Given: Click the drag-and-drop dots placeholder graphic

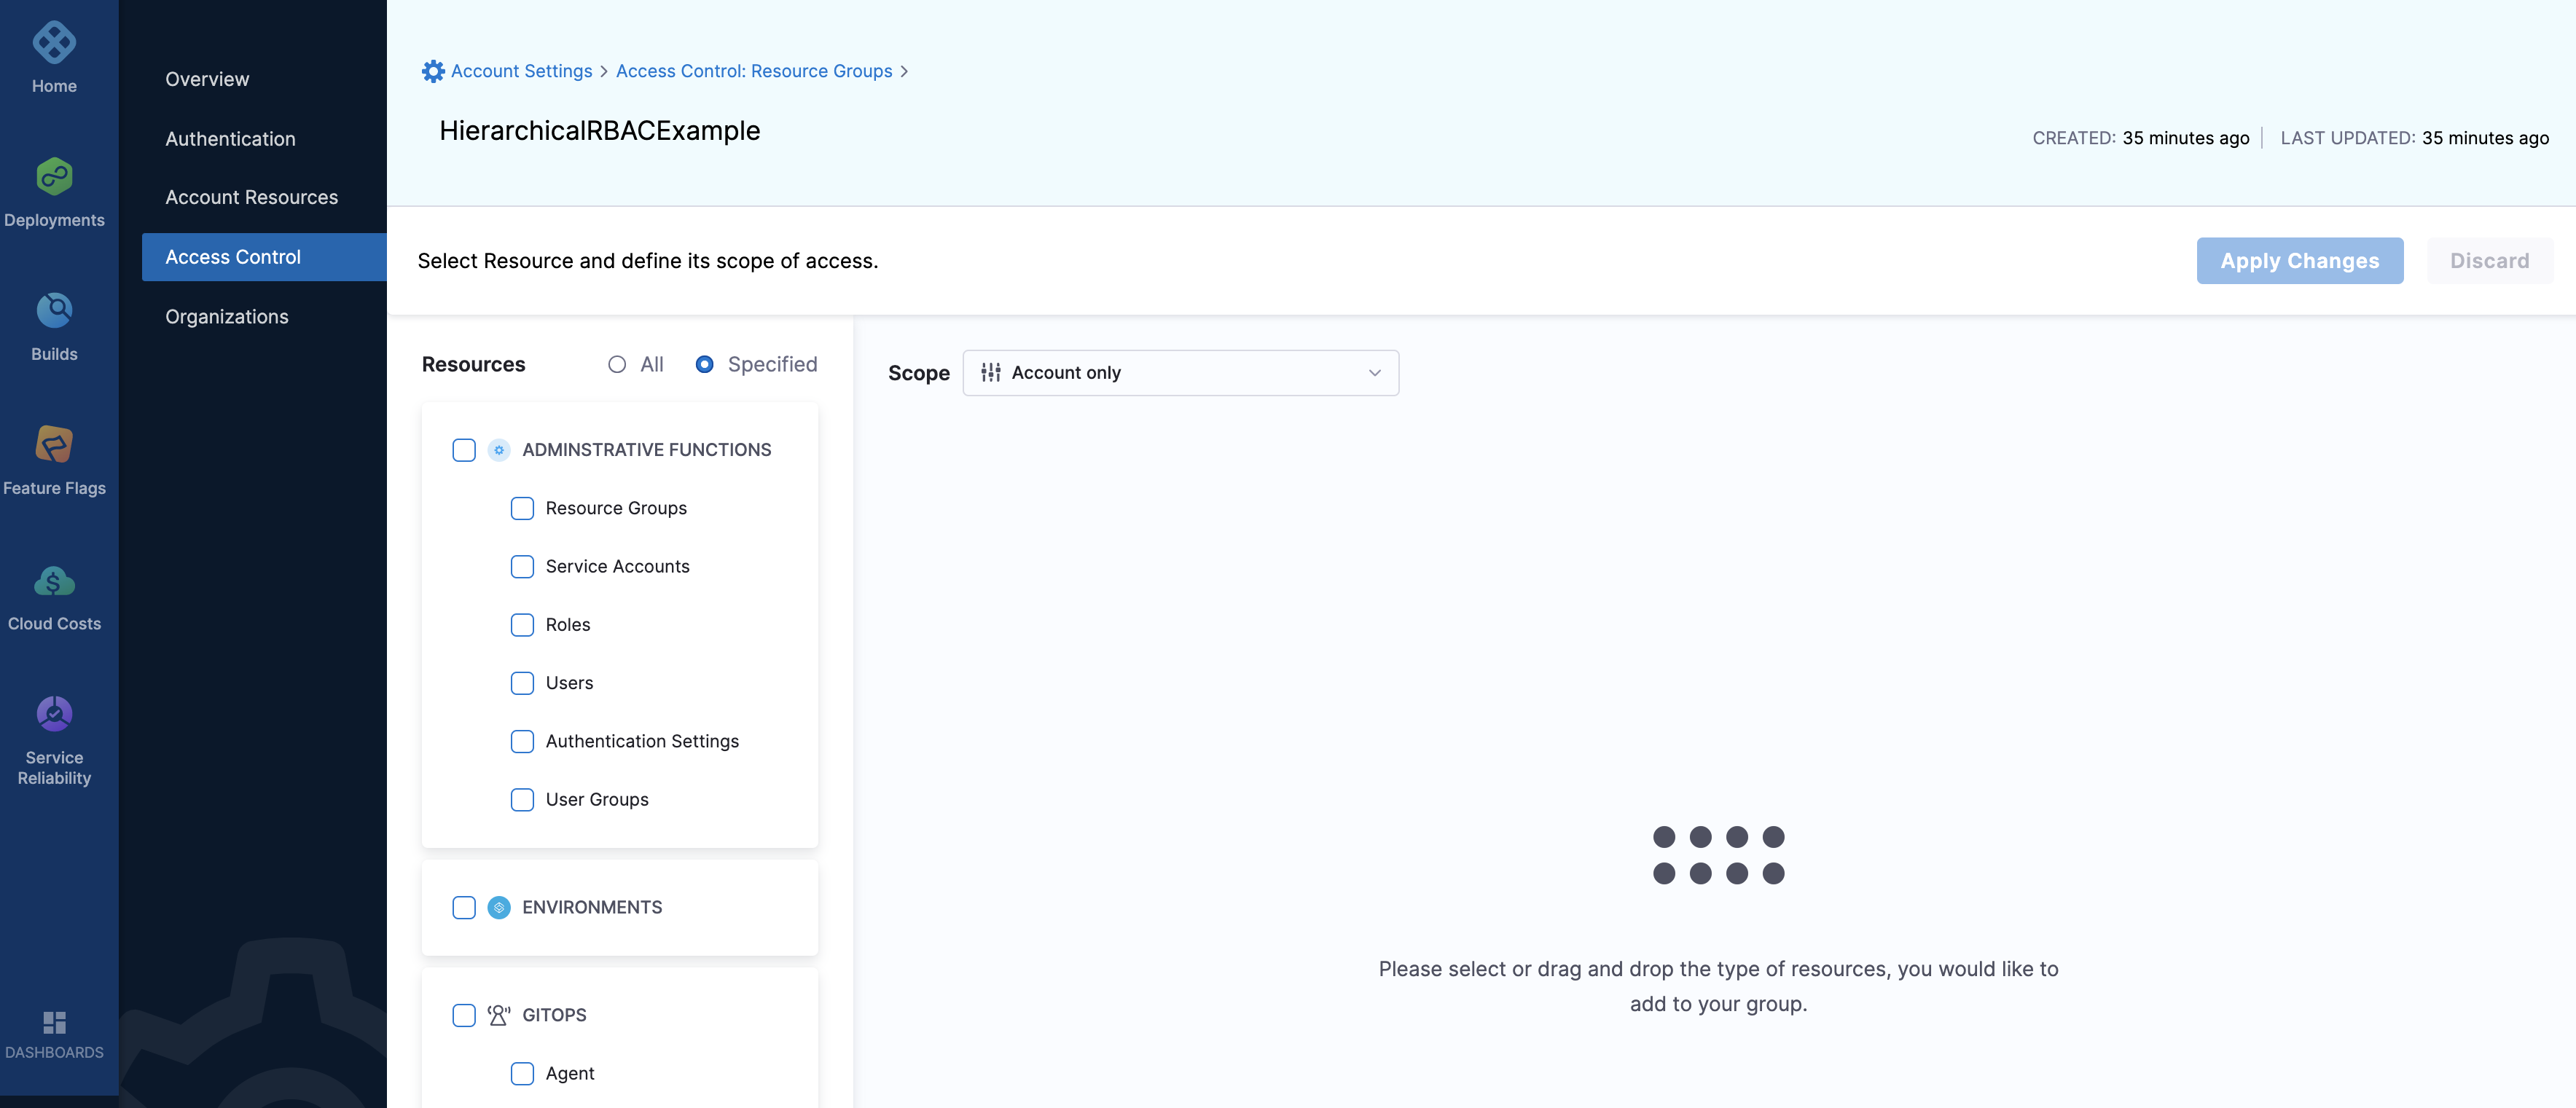Looking at the screenshot, I should (x=1718, y=856).
